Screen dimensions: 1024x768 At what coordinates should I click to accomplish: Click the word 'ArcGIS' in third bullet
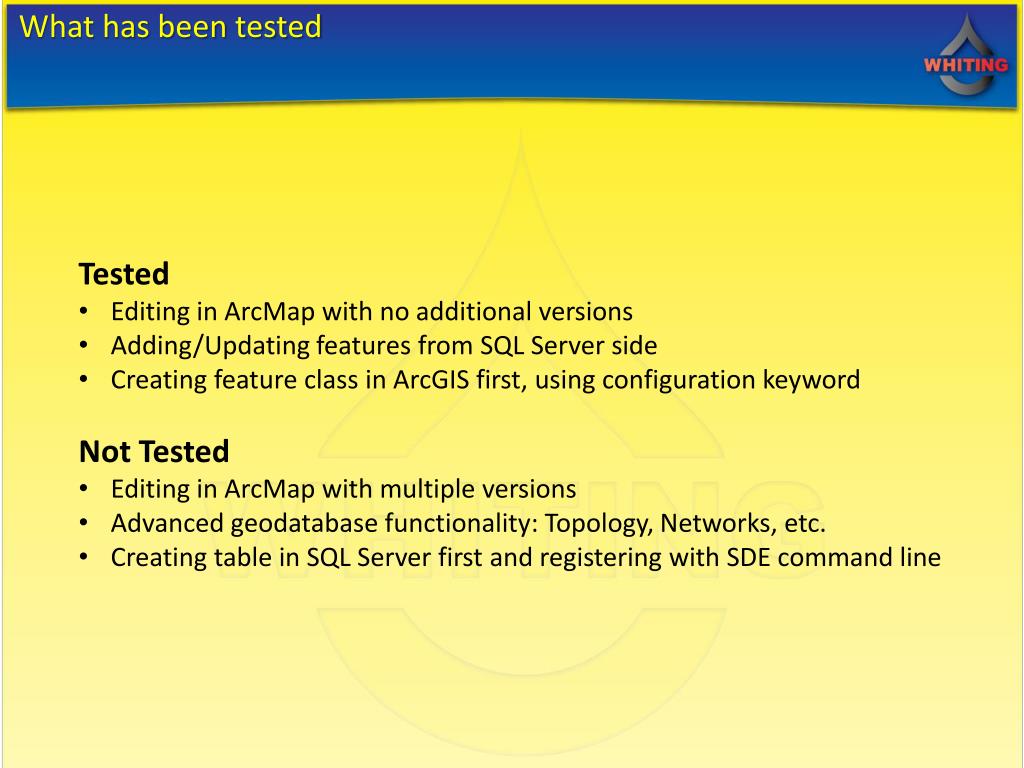431,380
